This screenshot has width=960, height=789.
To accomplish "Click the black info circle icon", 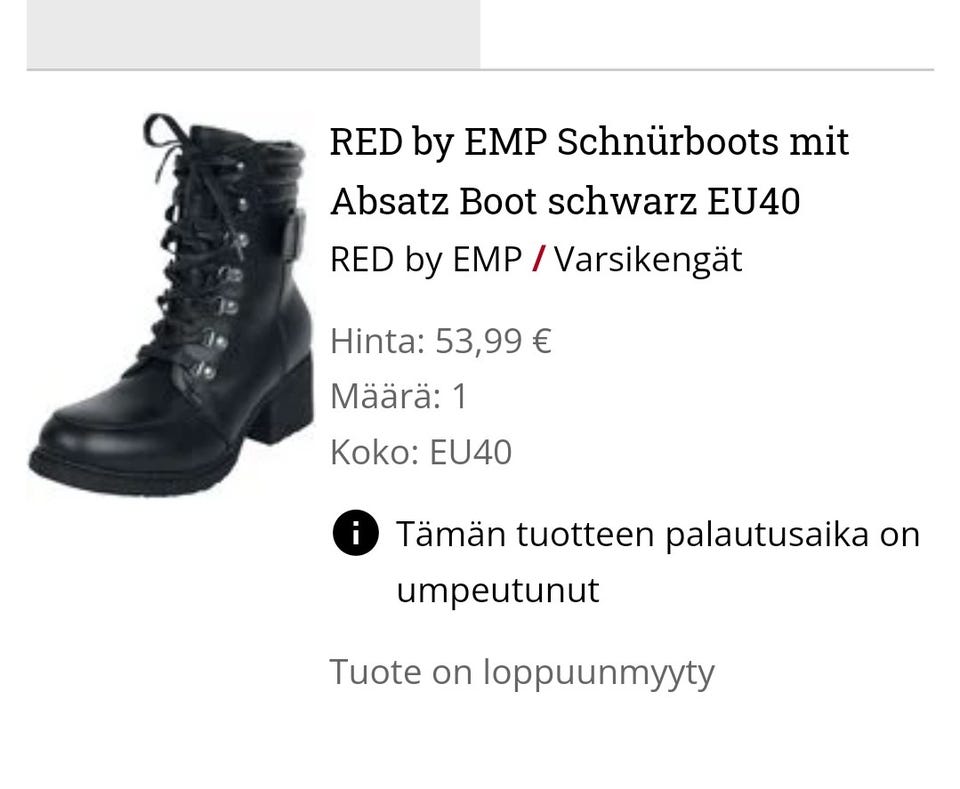I will [x=356, y=533].
